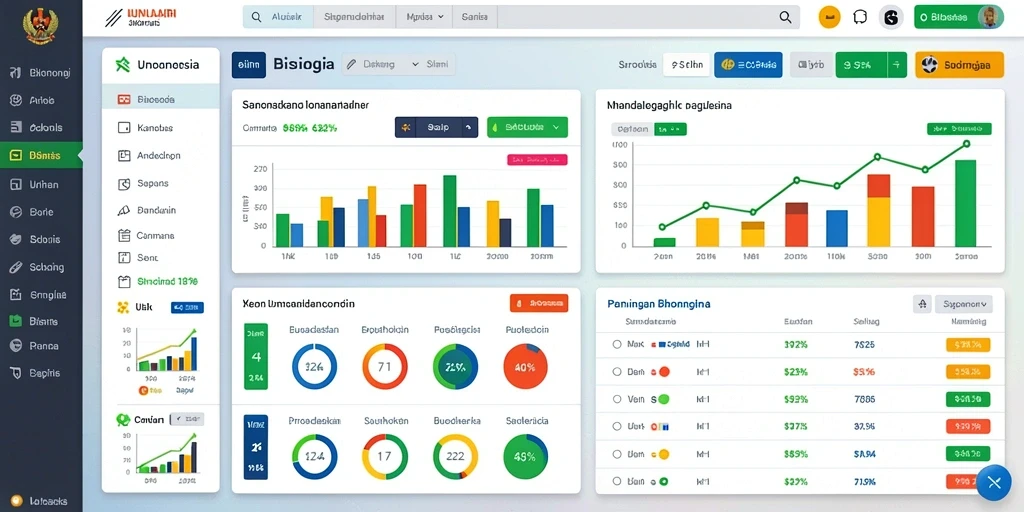This screenshot has height=512, width=1024.
Task: Click the emblem logo in the dark sidebar
Action: [40, 27]
